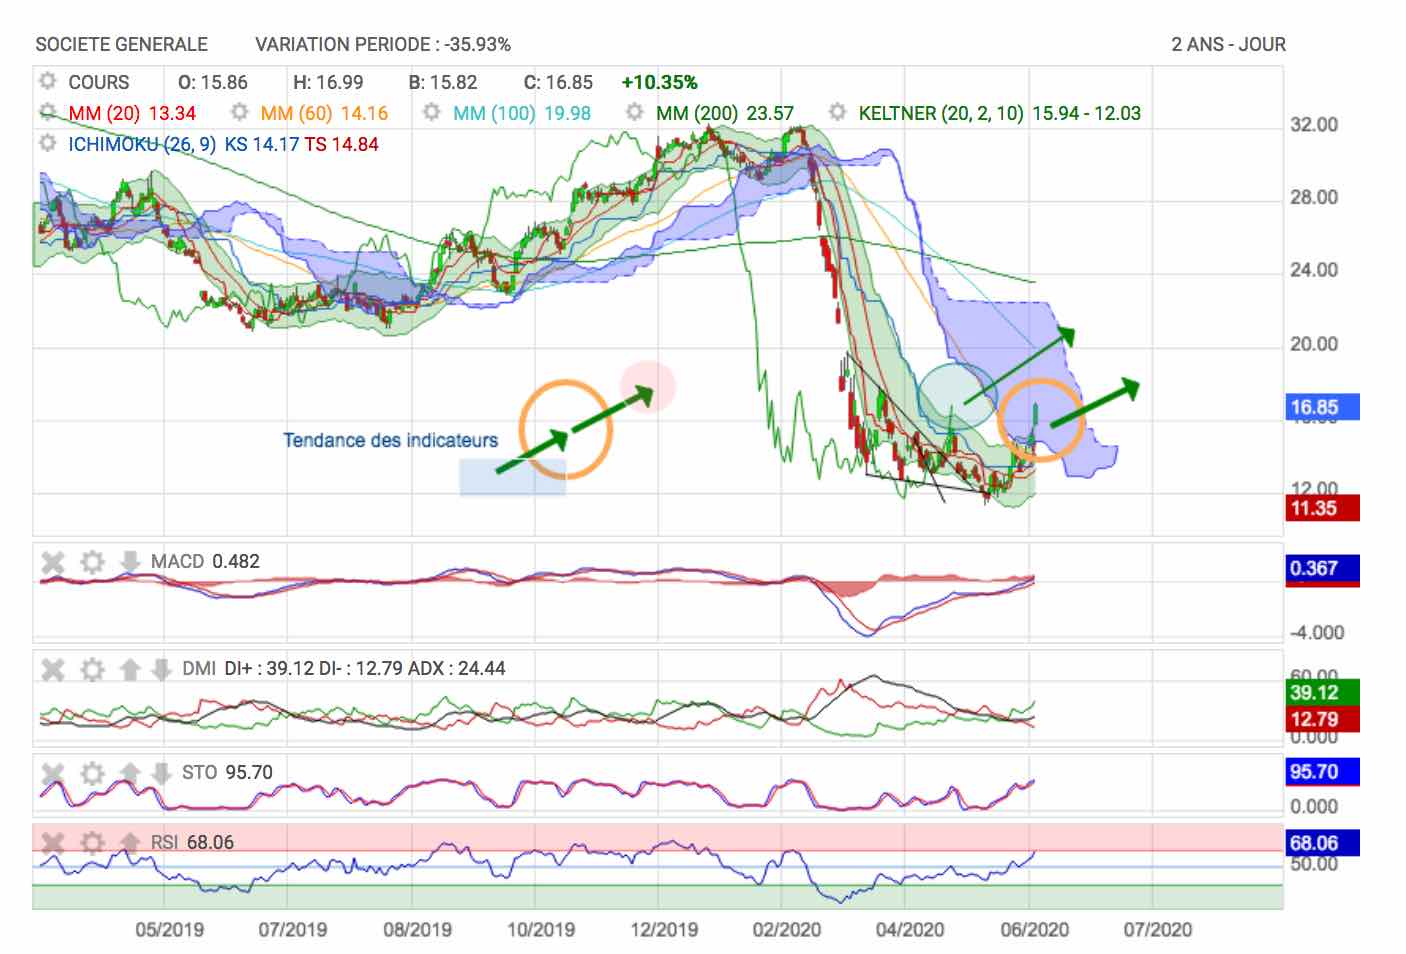1406x954 pixels.
Task: Click the blue 16.85 price tag
Action: pos(1322,407)
